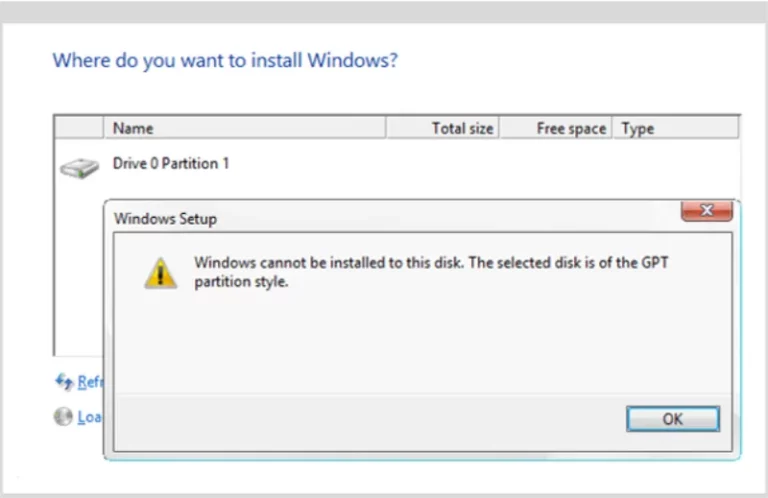This screenshot has width=768, height=498.
Task: Click the Refresh link
Action: 90,382
